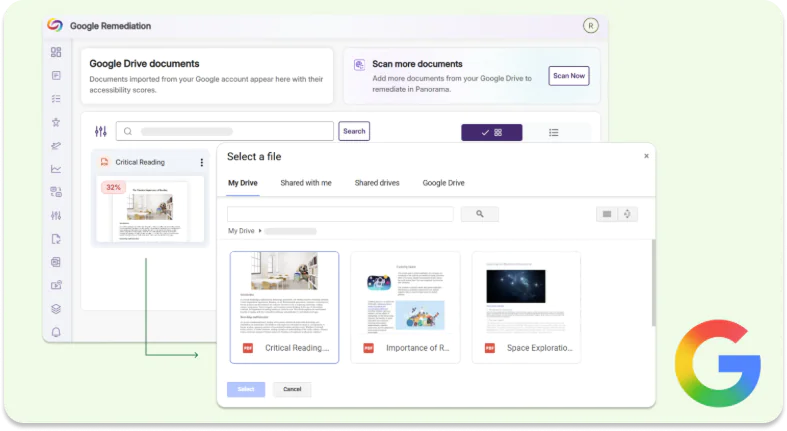
Task: Click the magnifier search button in file picker
Action: [x=479, y=214]
